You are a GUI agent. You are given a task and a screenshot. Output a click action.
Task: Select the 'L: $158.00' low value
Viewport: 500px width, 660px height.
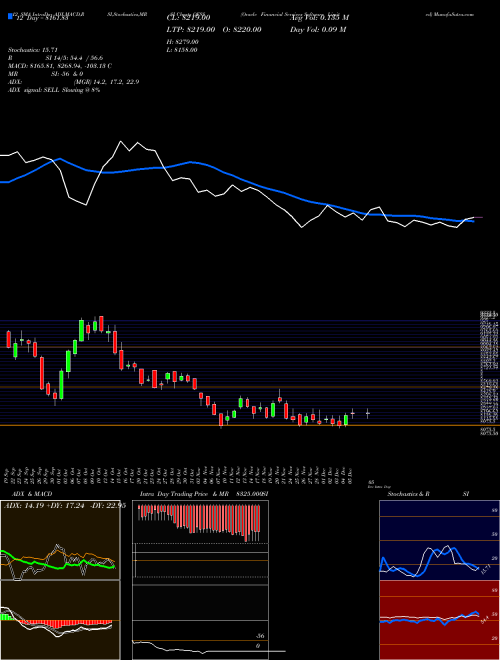coord(182,50)
